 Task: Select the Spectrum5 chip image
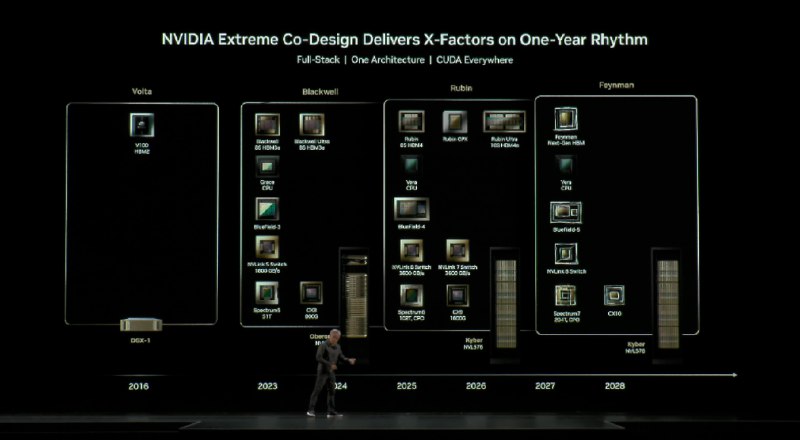(267, 293)
